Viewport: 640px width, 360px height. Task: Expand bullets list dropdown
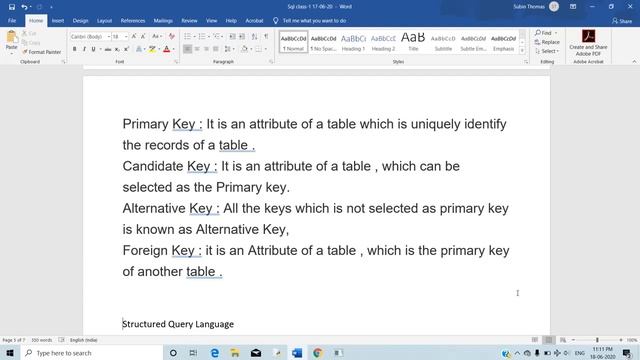(195, 36)
